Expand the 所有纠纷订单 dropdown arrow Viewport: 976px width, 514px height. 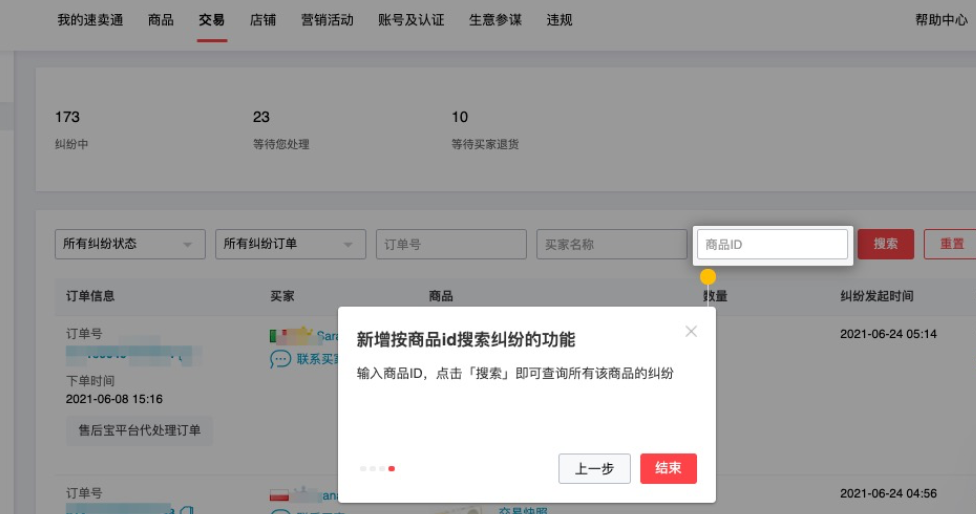coord(348,245)
